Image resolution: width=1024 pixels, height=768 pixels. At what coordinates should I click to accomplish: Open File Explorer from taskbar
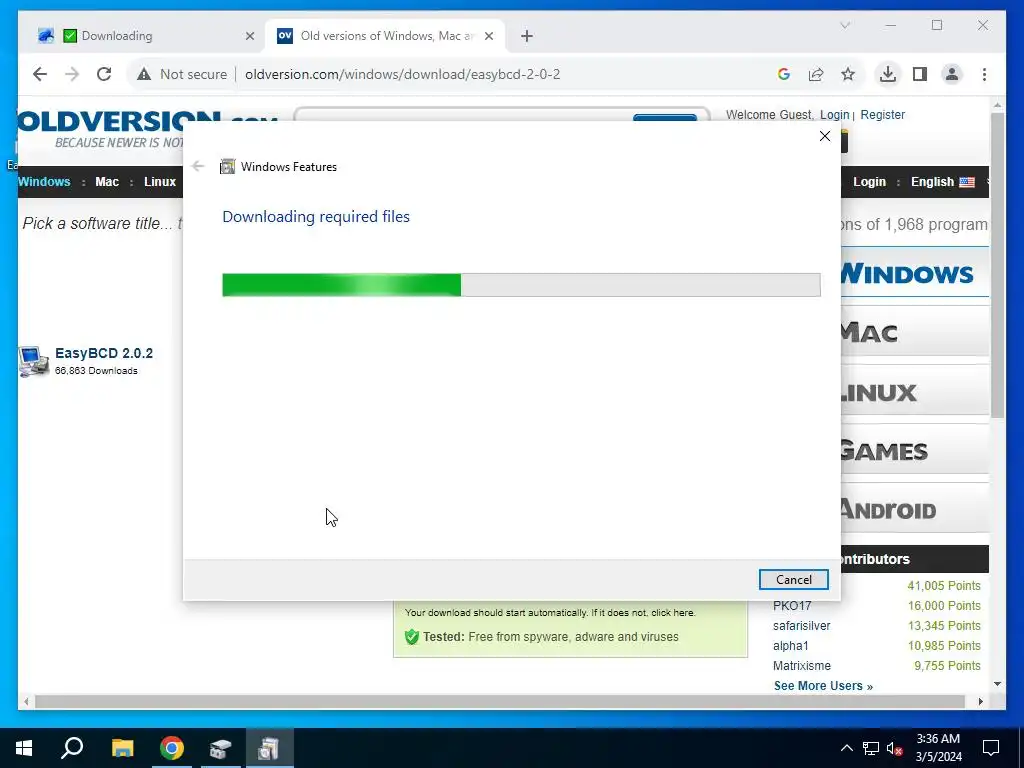(122, 748)
